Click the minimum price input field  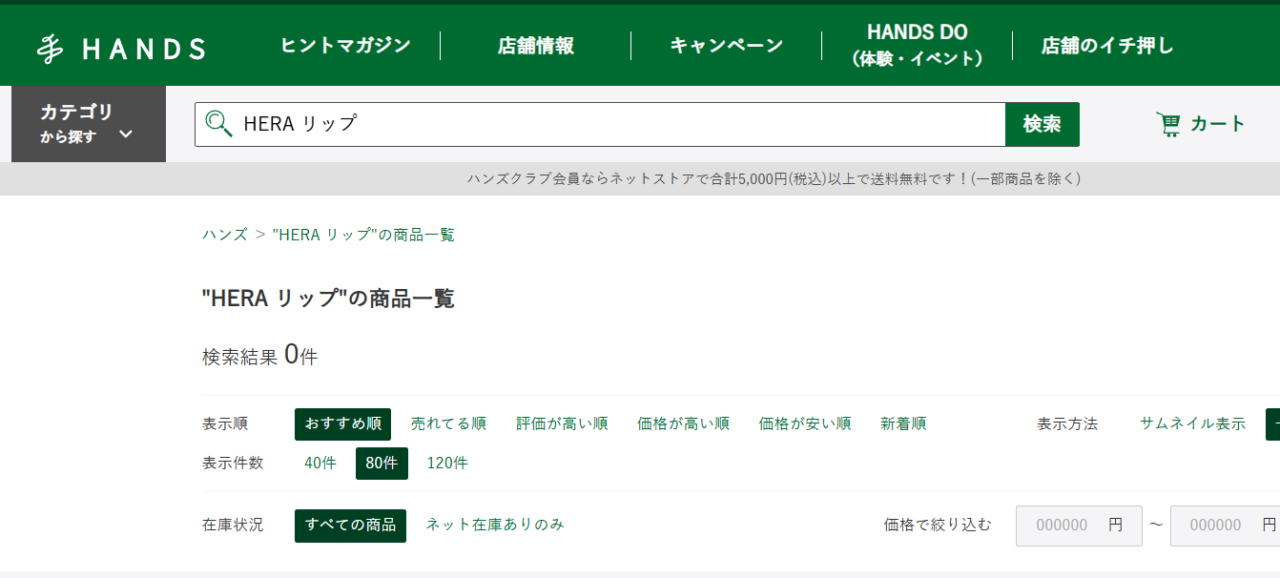click(x=1079, y=525)
